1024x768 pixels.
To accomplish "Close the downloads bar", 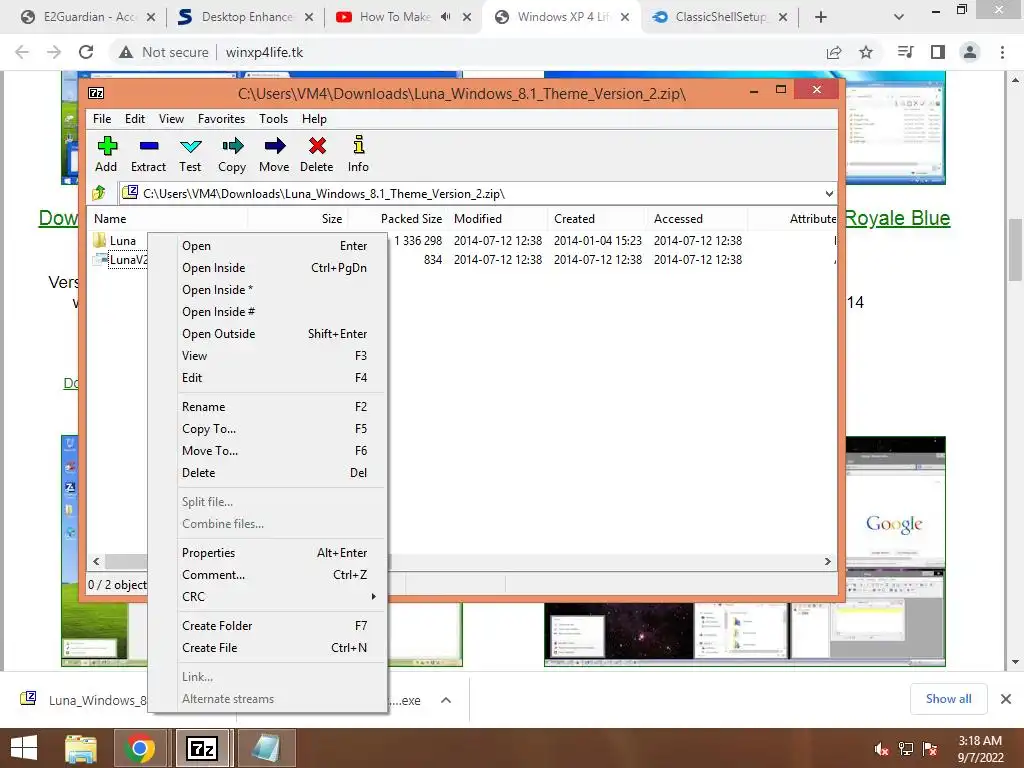I will pos(1006,699).
